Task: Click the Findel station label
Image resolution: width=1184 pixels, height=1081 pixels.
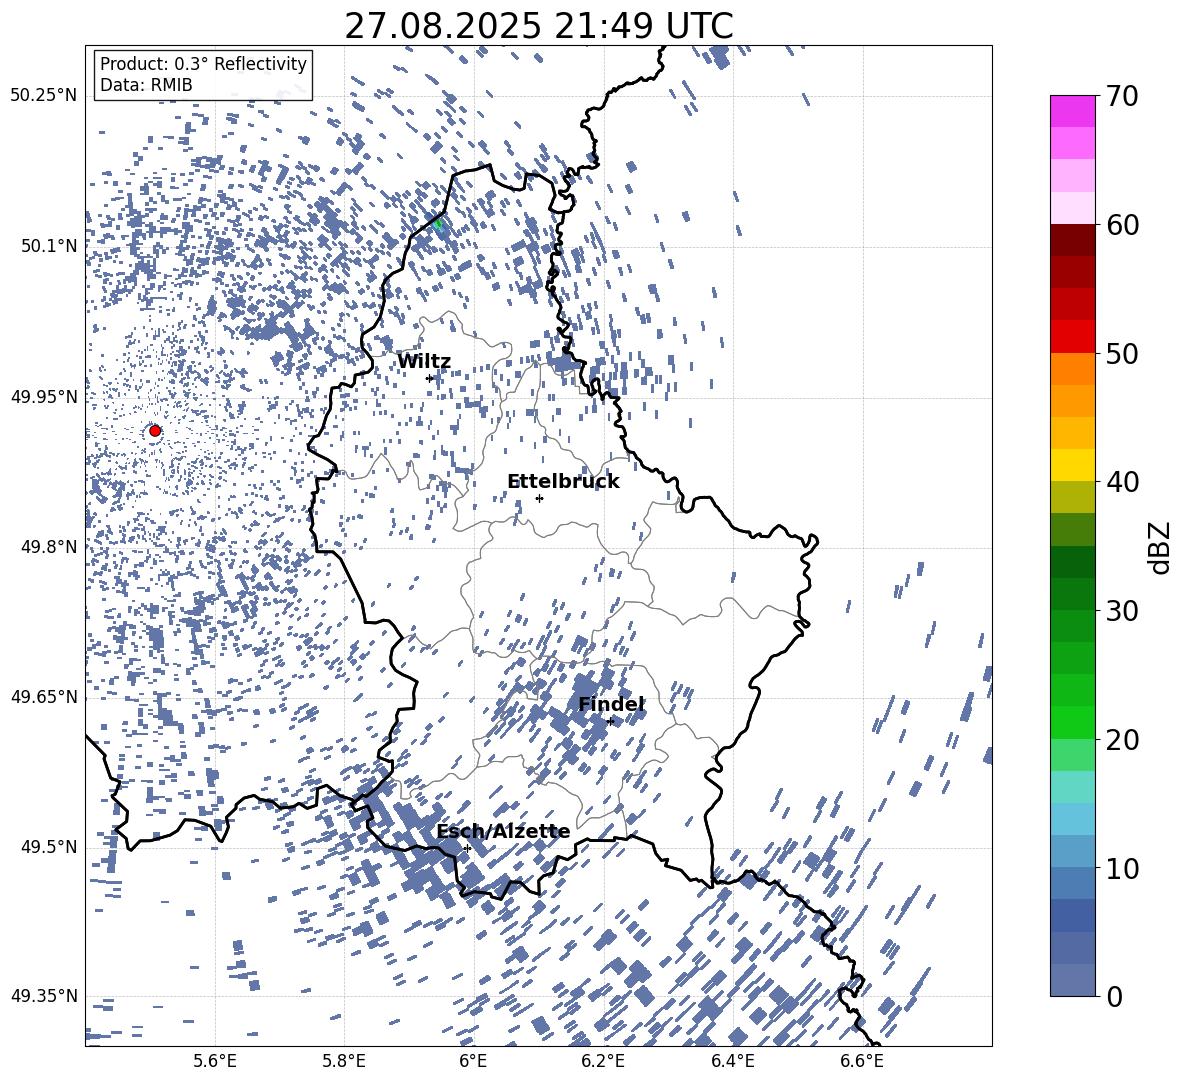Action: 611,704
